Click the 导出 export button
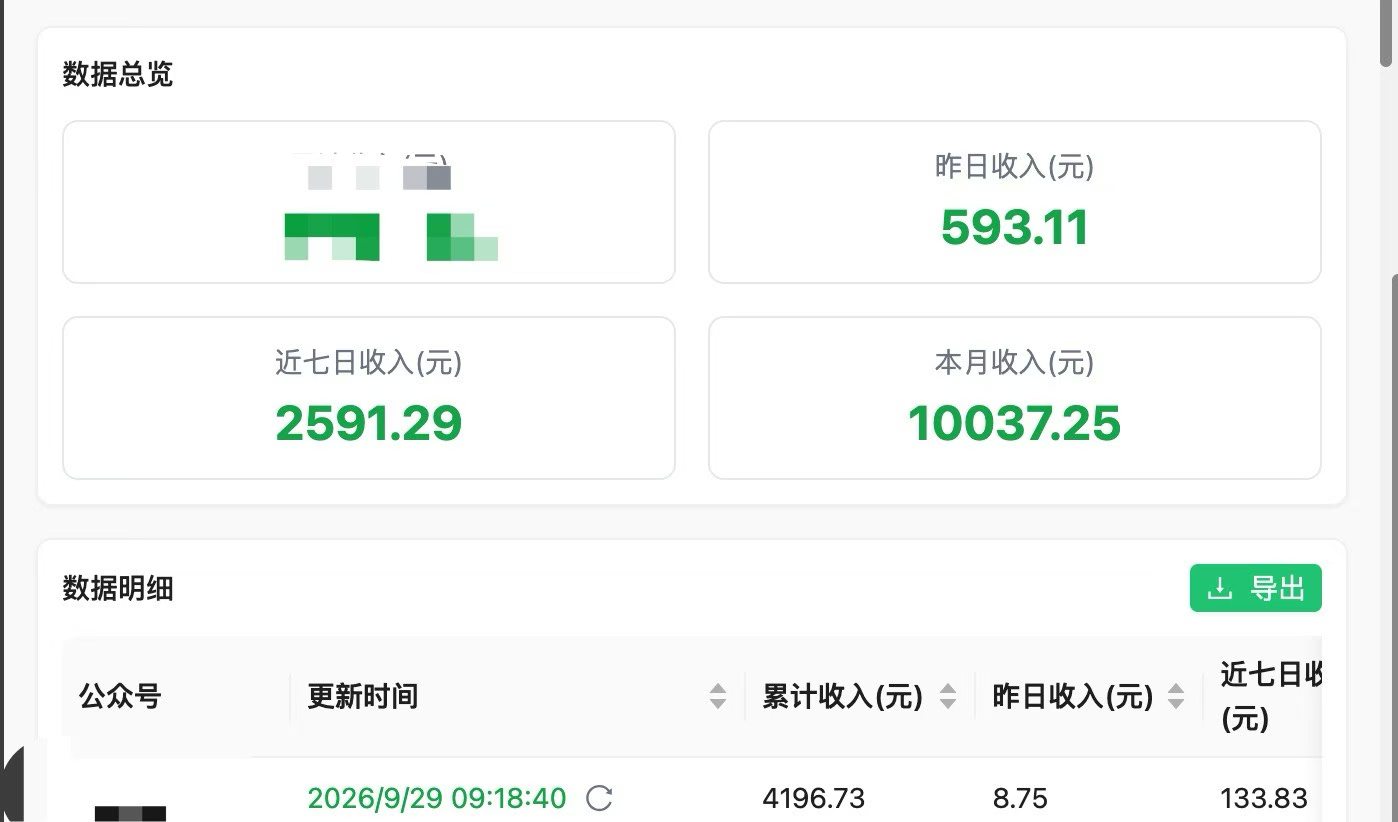 [1255, 588]
